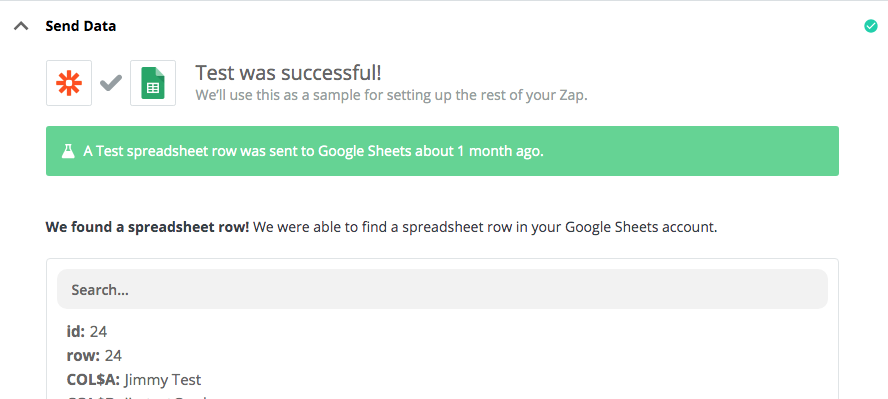Viewport: 888px width, 399px height.
Task: Click the sample setup subtitle text
Action: (x=391, y=95)
